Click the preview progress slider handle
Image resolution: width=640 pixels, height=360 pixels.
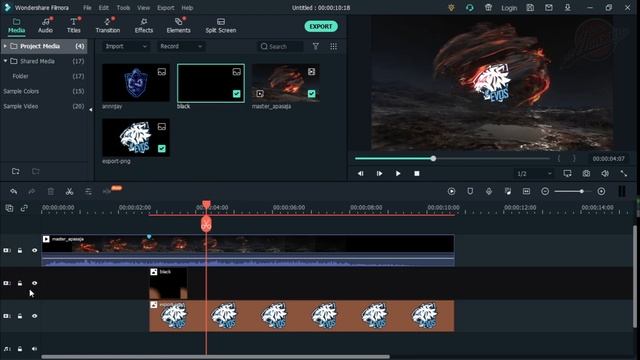(x=433, y=159)
